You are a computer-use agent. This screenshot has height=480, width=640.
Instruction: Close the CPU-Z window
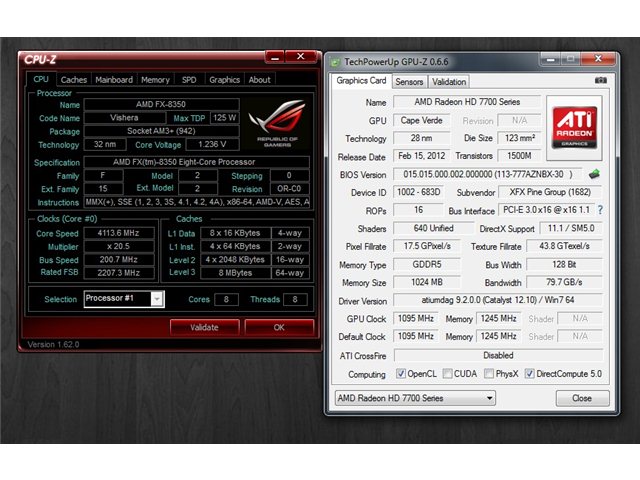tap(301, 57)
